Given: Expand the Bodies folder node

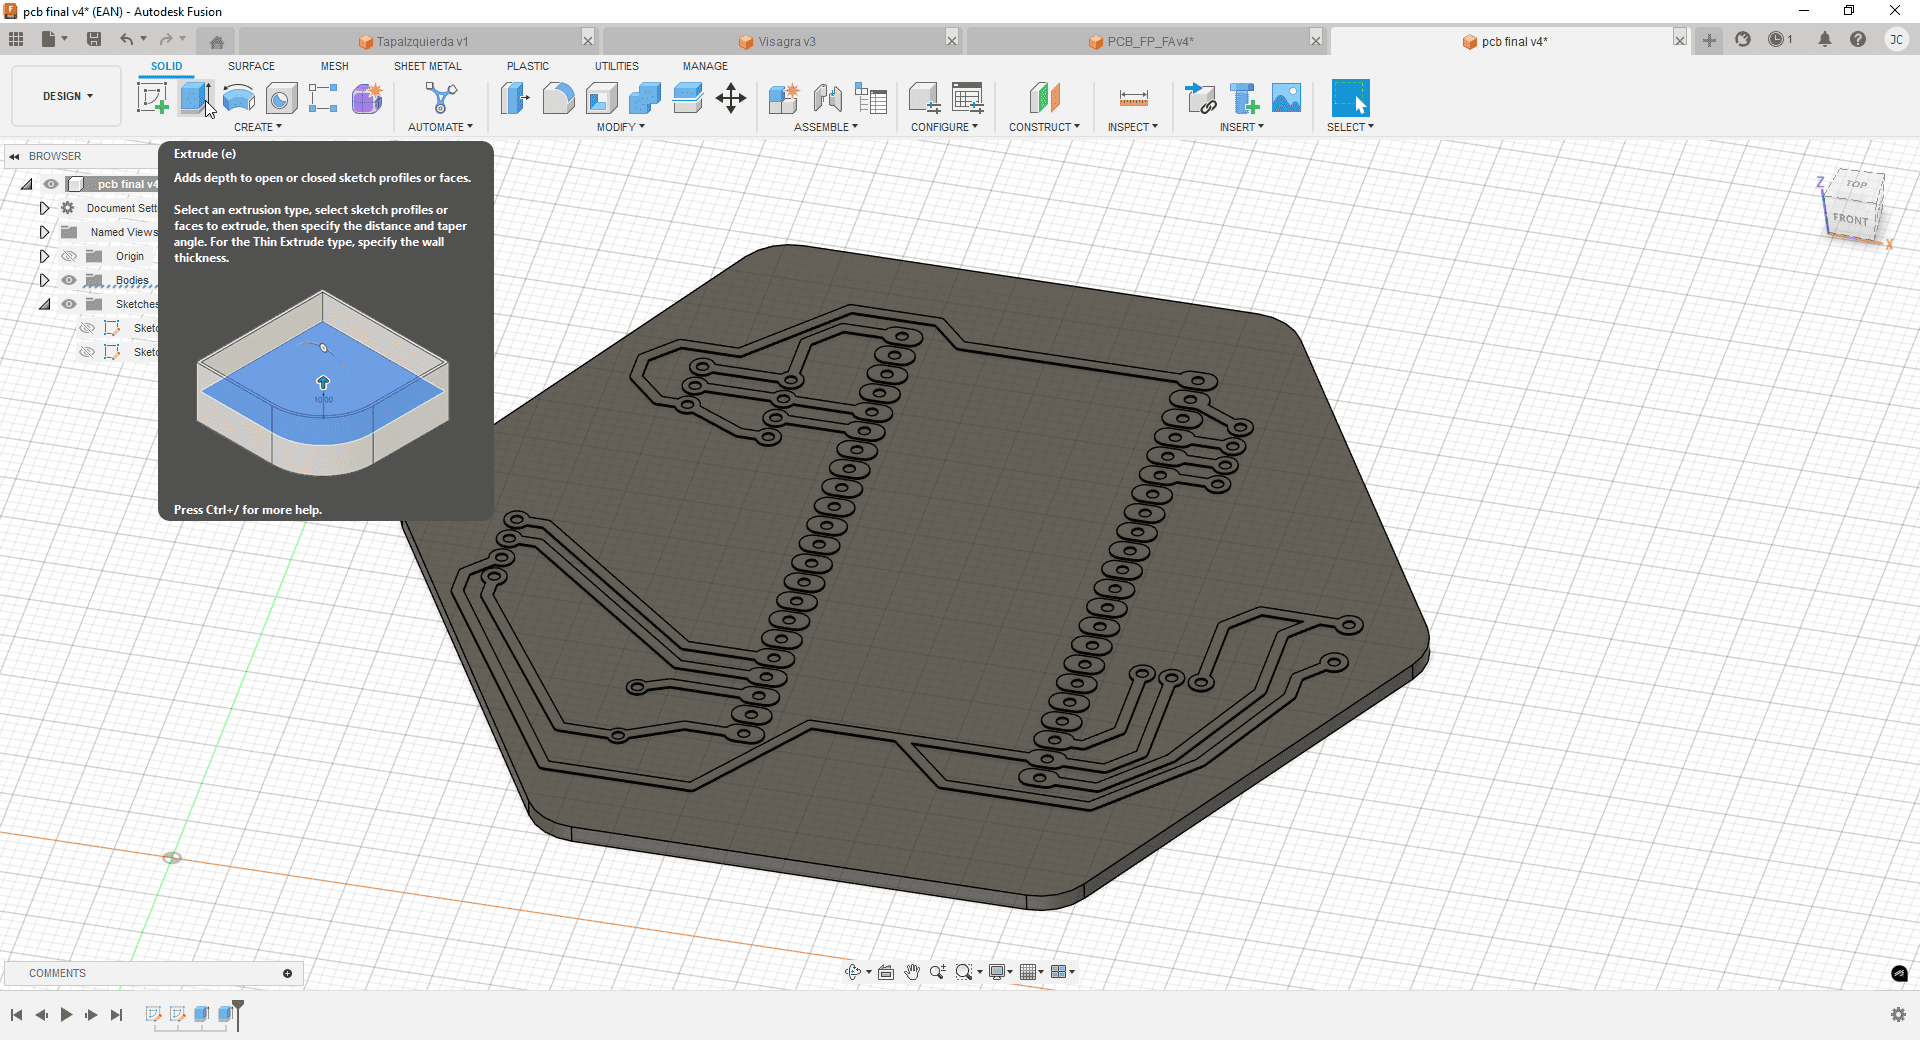Looking at the screenshot, I should (44, 280).
